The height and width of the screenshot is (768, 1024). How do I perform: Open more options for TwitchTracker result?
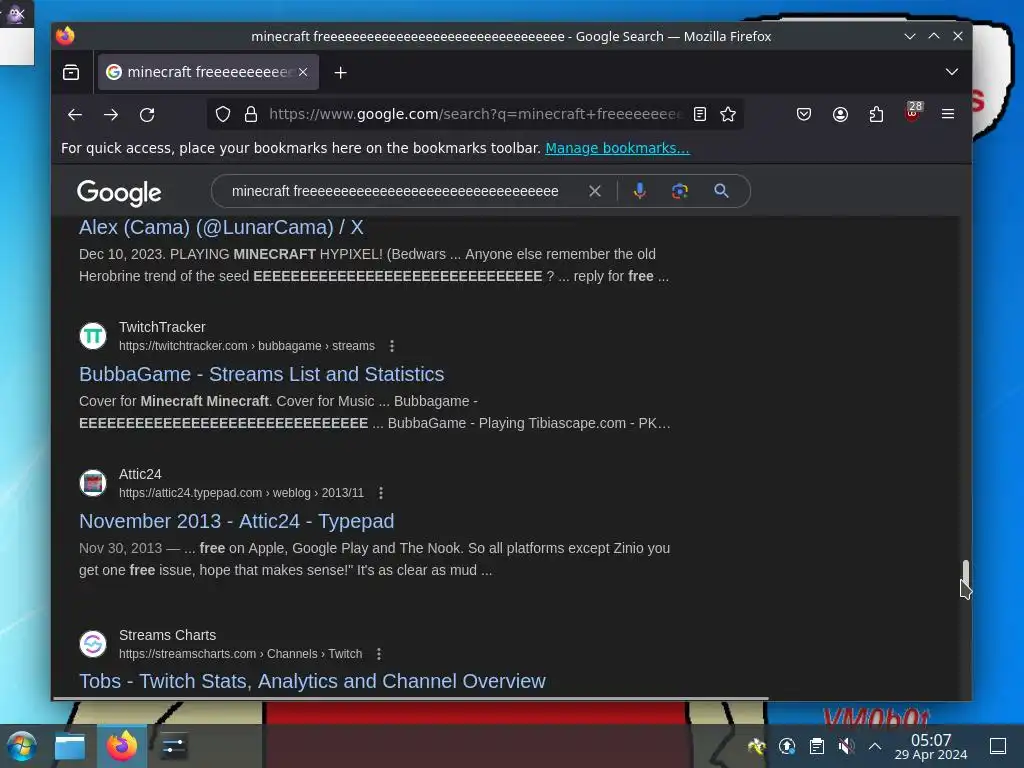392,346
